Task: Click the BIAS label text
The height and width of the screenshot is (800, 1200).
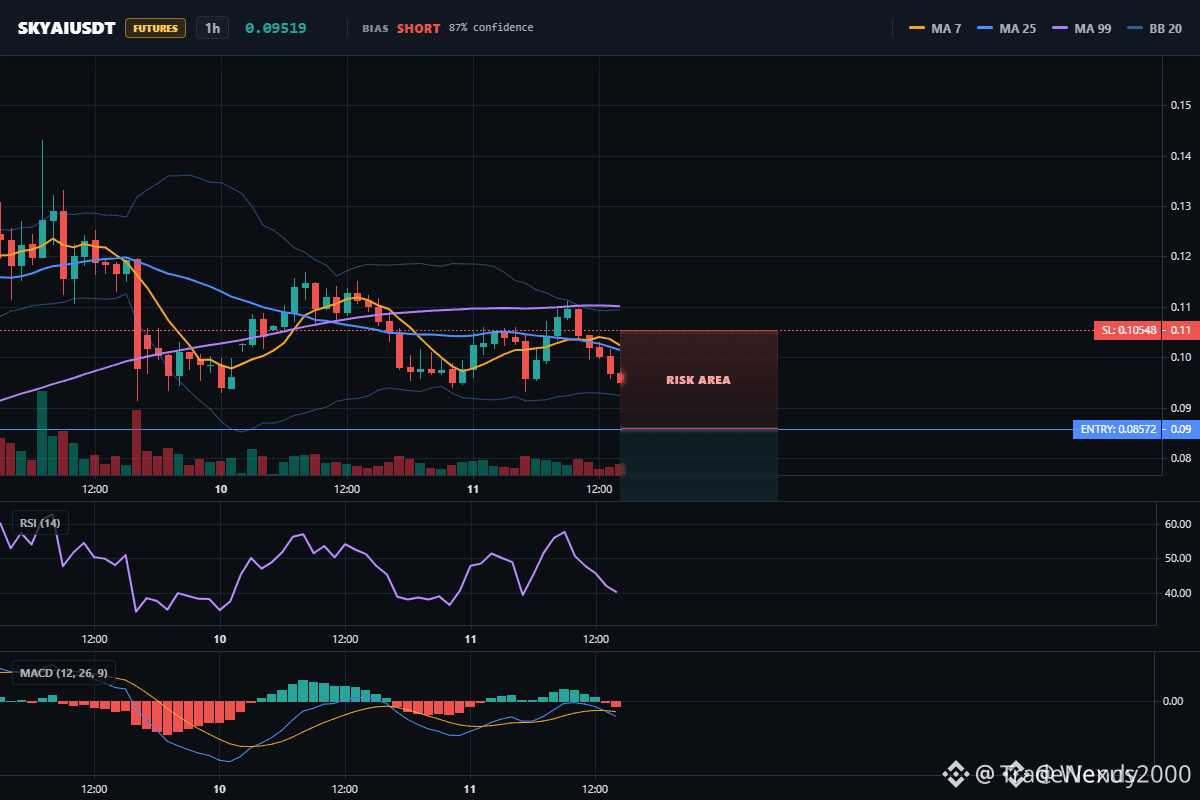Action: click(x=376, y=28)
